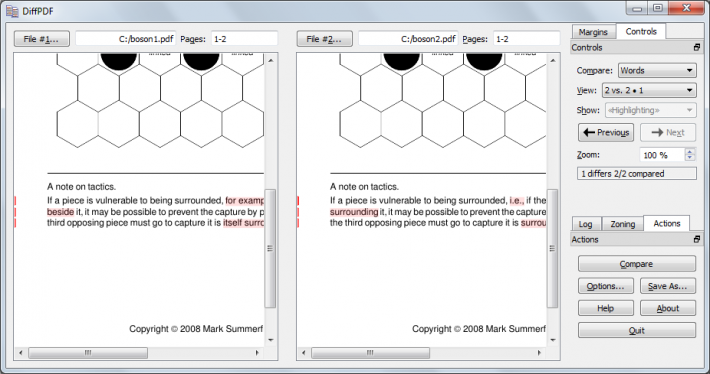Click the left arrow of left document's horizontal scrollbar
710x374 pixels.
click(x=20, y=352)
